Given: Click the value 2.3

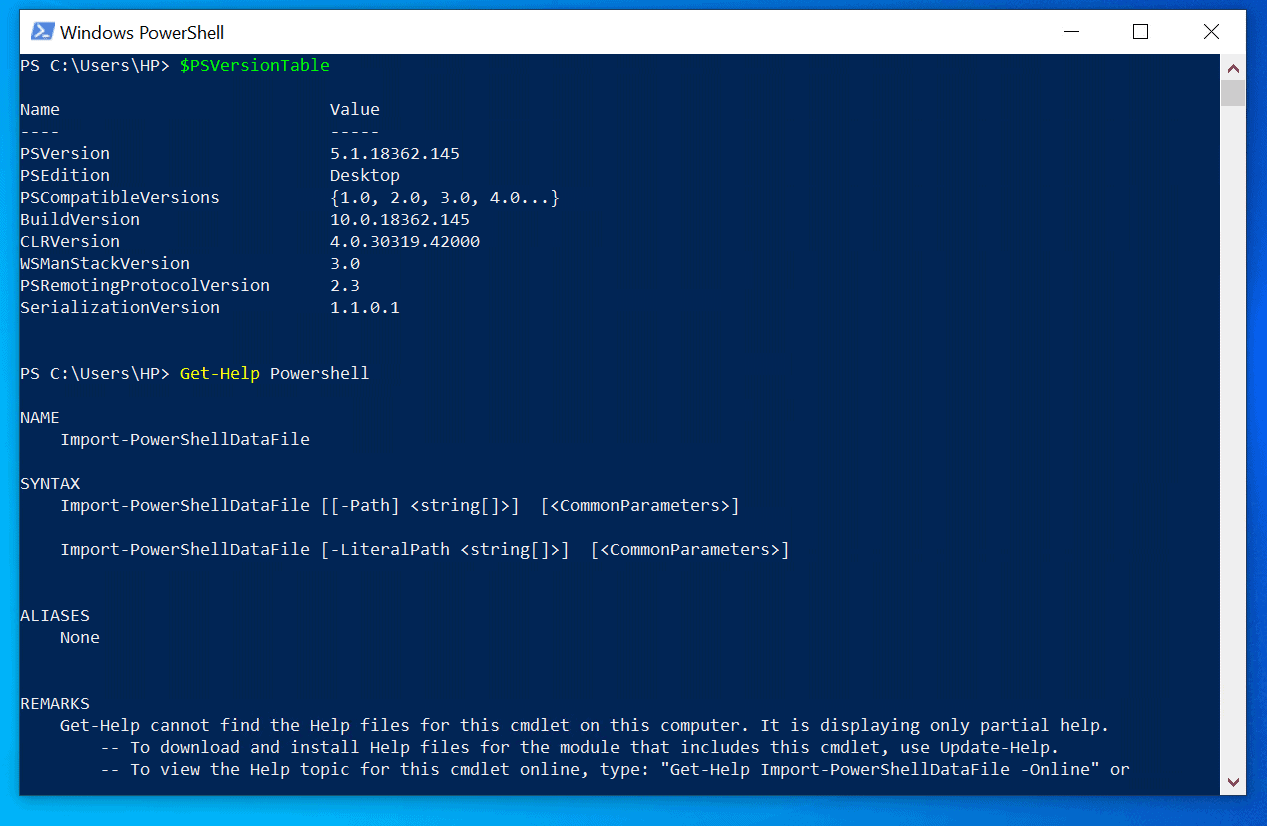Looking at the screenshot, I should point(345,286).
